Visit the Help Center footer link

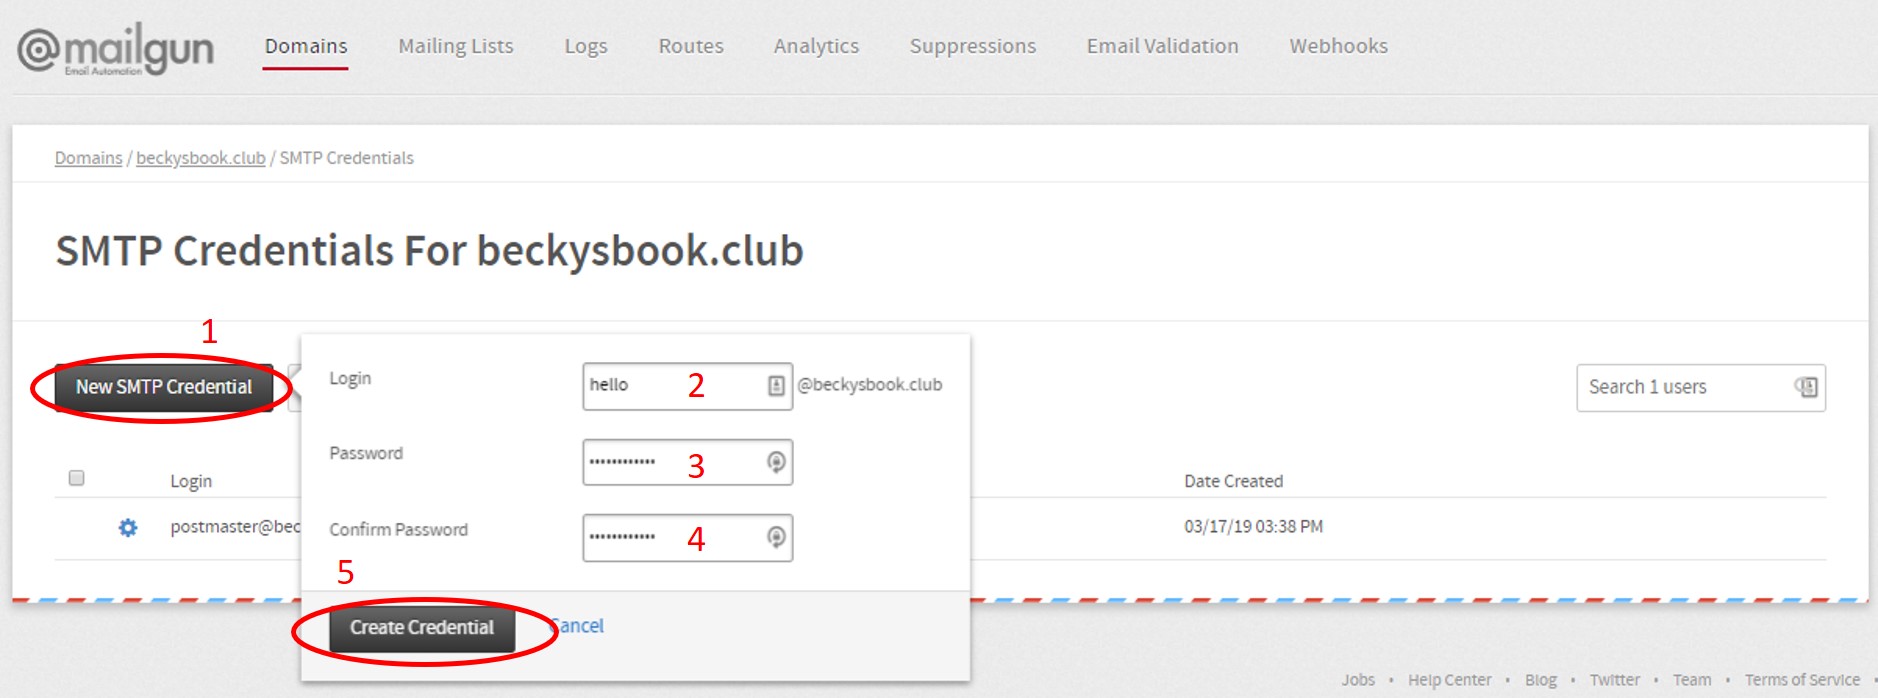tap(1450, 680)
